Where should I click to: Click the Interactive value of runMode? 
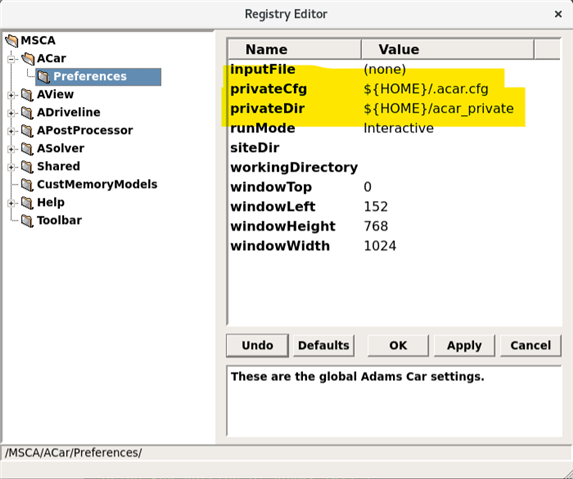pyautogui.click(x=399, y=128)
